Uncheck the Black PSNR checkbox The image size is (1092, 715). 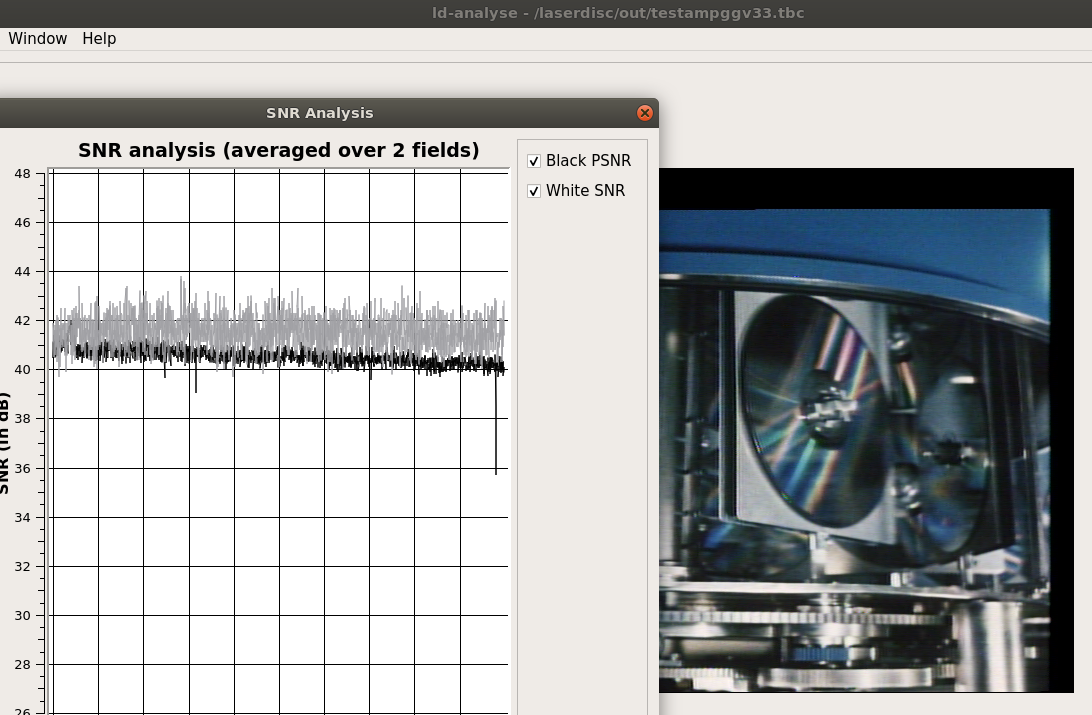[x=534, y=161]
